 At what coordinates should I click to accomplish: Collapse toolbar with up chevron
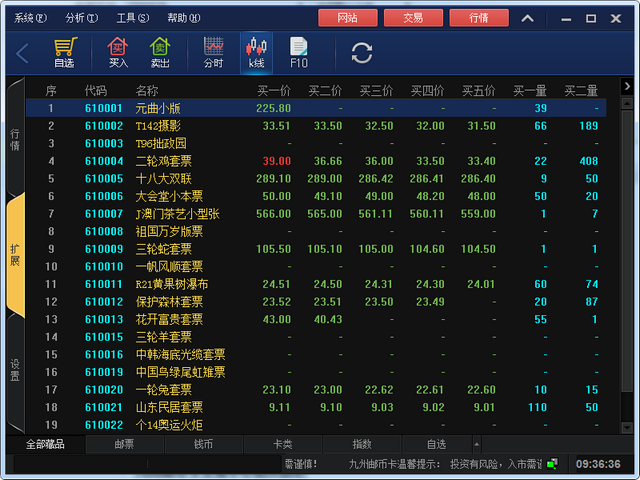(x=527, y=18)
